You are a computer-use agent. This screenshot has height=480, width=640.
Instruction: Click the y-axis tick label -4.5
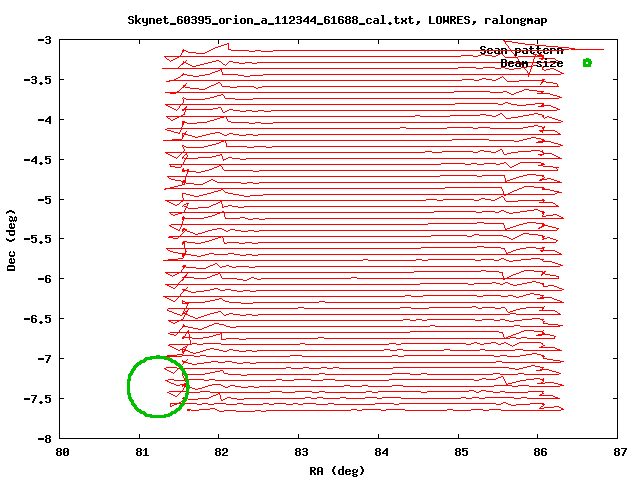coord(38,160)
